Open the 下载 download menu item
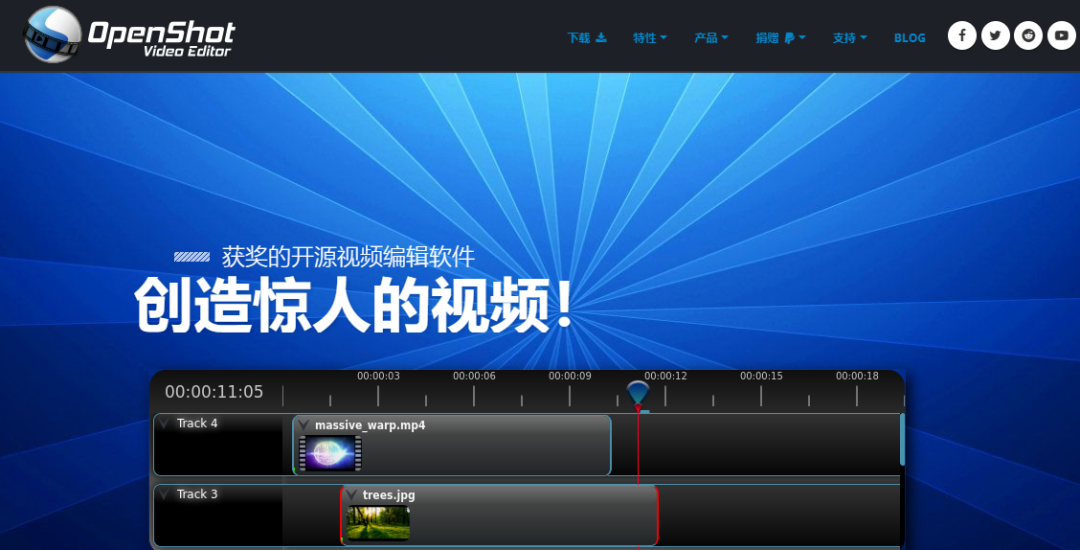 (587, 38)
